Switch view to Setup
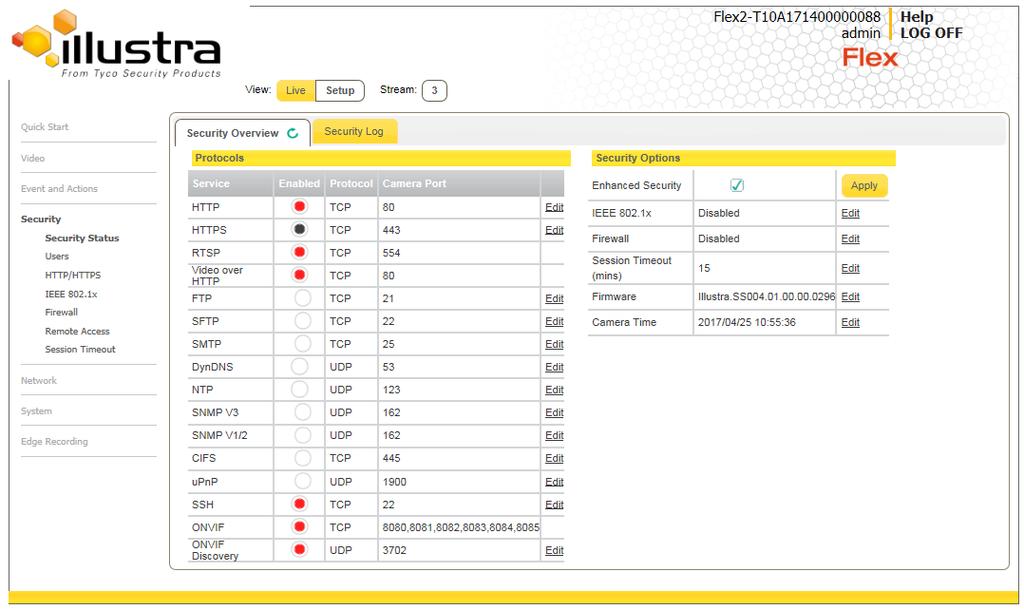Viewport: 1024px width, 610px height. [x=340, y=91]
